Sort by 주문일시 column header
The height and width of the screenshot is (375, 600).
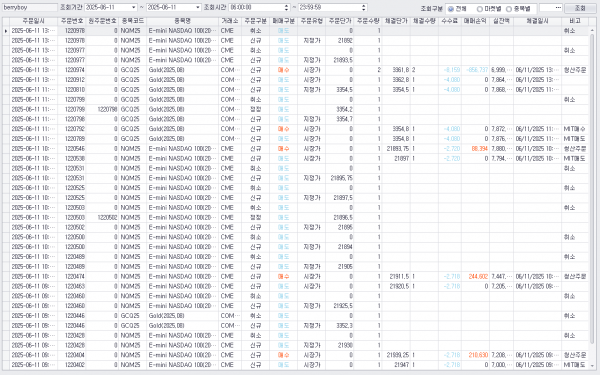coord(33,21)
